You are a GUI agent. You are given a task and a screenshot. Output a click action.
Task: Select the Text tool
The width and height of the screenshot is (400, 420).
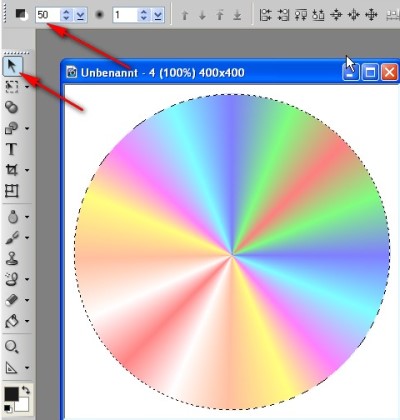(x=11, y=149)
